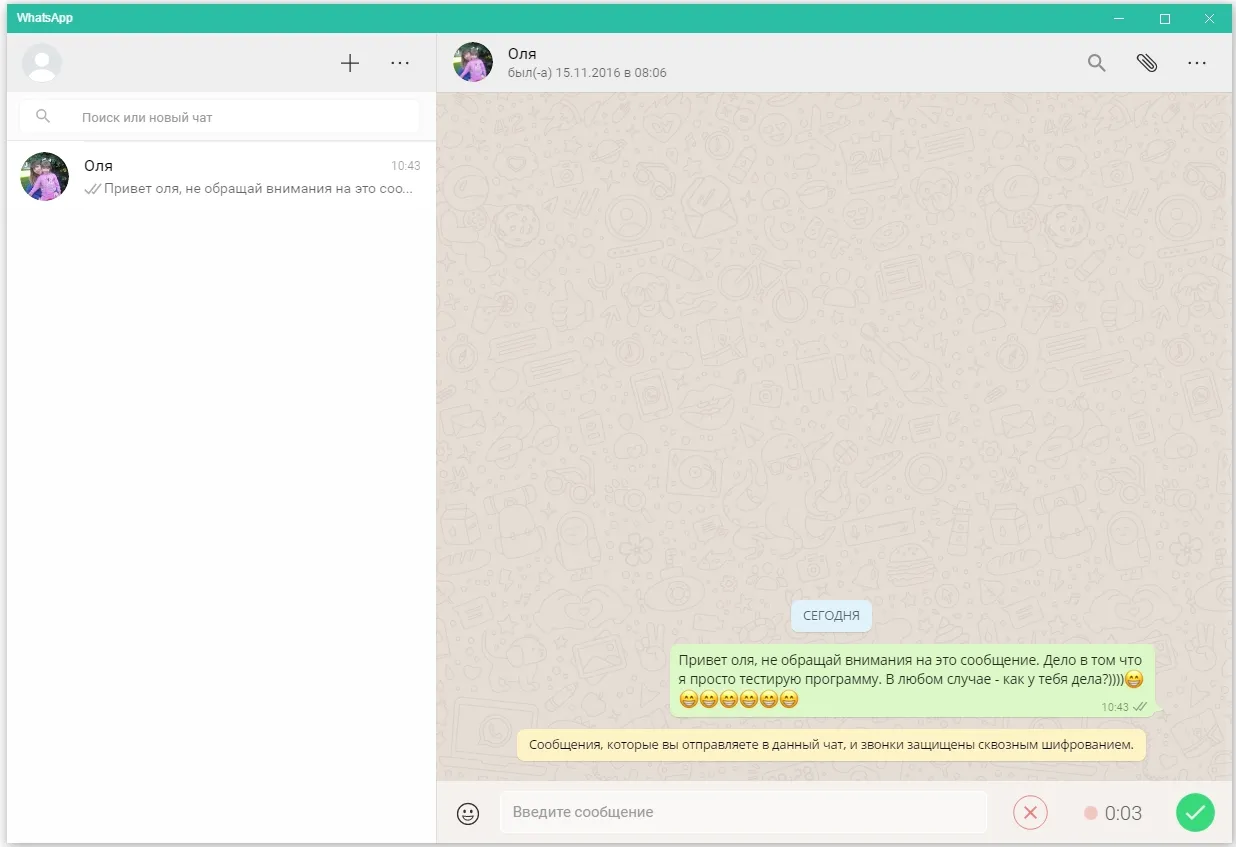Open Оля's profile picture in chat header
The width and height of the screenshot is (1236, 847).
click(473, 62)
